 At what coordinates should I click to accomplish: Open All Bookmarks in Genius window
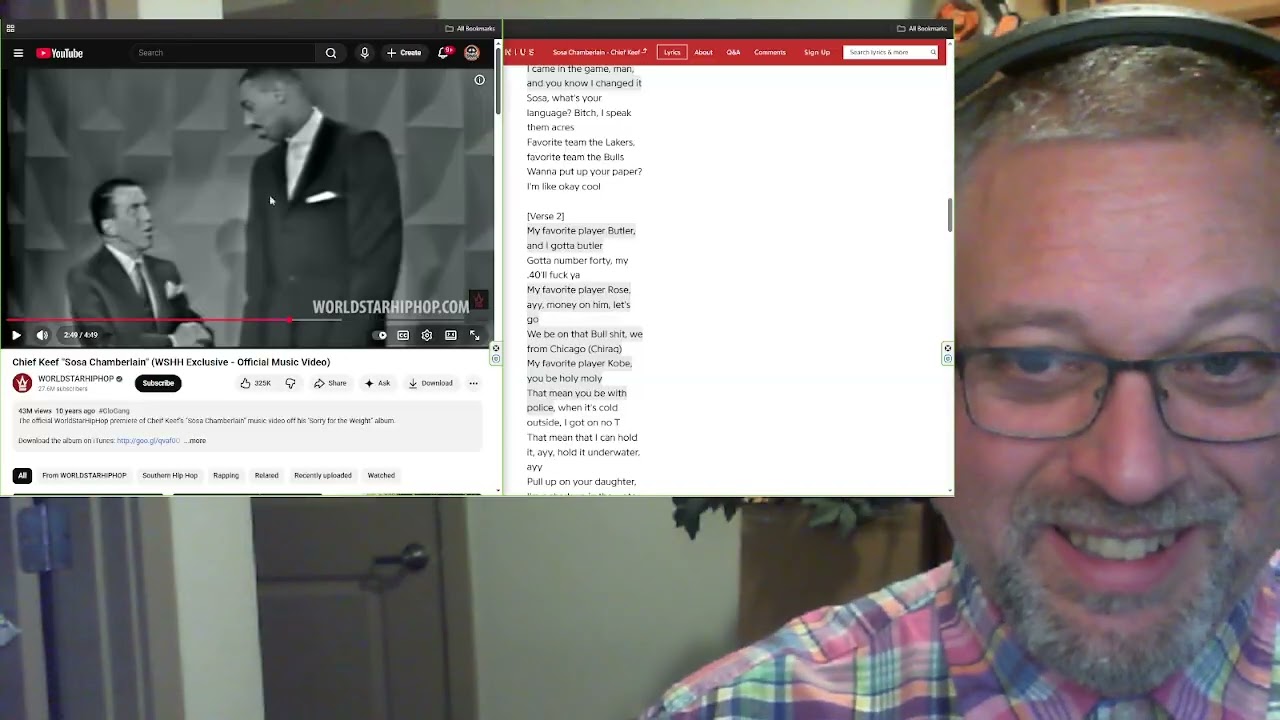(x=922, y=28)
